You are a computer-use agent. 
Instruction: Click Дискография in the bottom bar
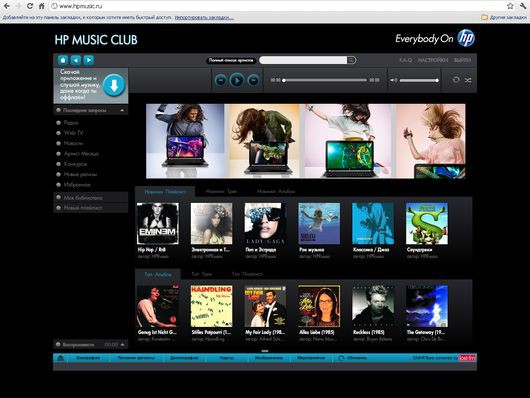[184, 358]
